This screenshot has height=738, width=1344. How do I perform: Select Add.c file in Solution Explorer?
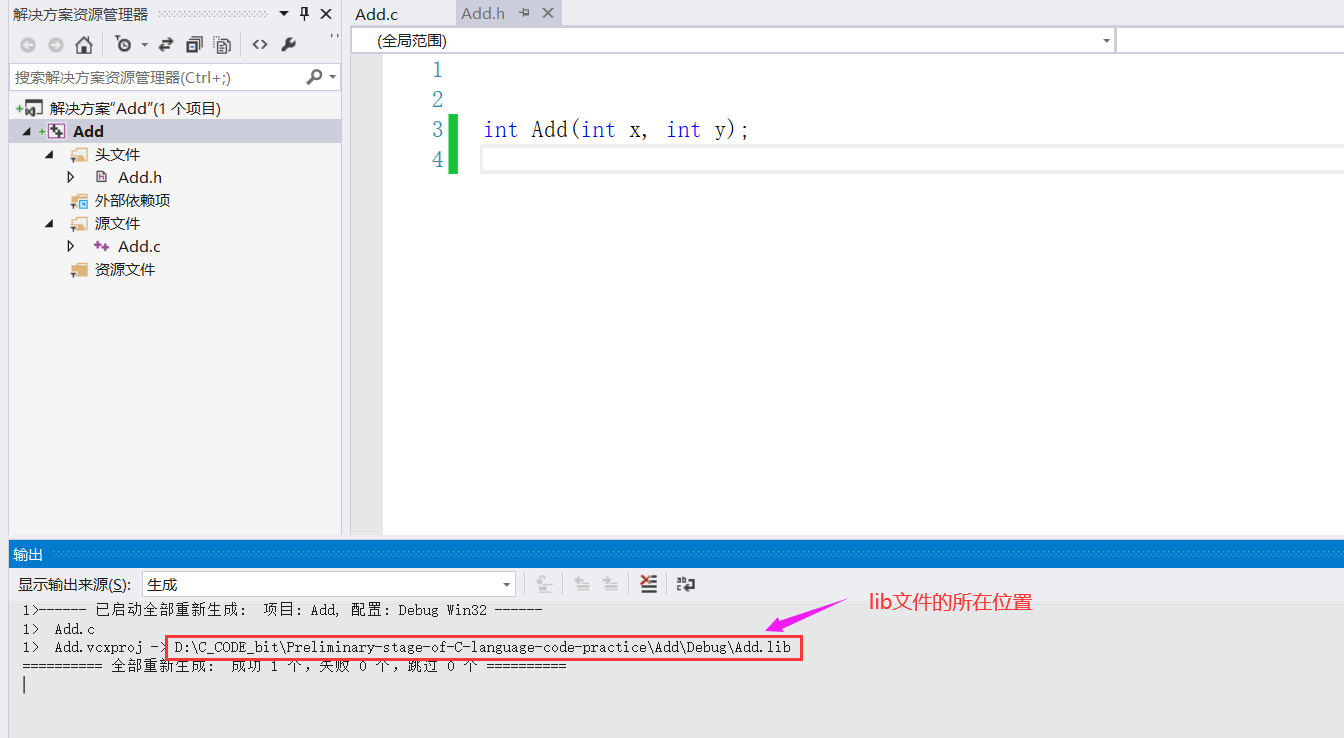click(140, 246)
